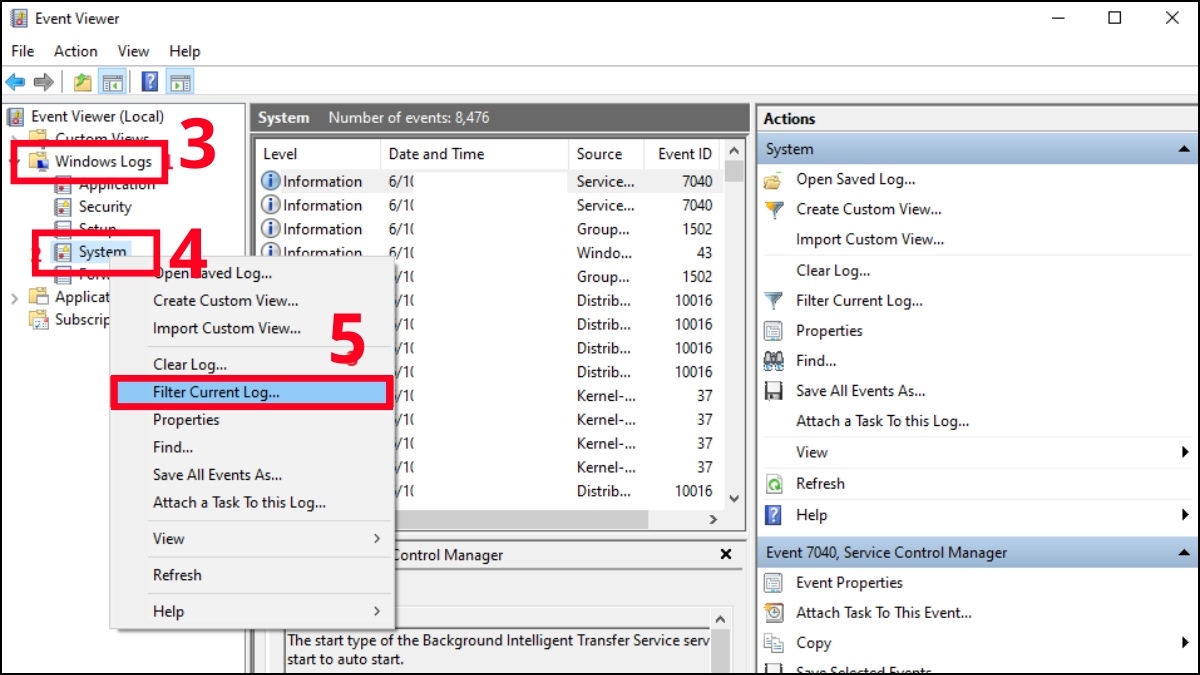Click Save All Events As disk icon
Image resolution: width=1200 pixels, height=675 pixels.
(773, 391)
